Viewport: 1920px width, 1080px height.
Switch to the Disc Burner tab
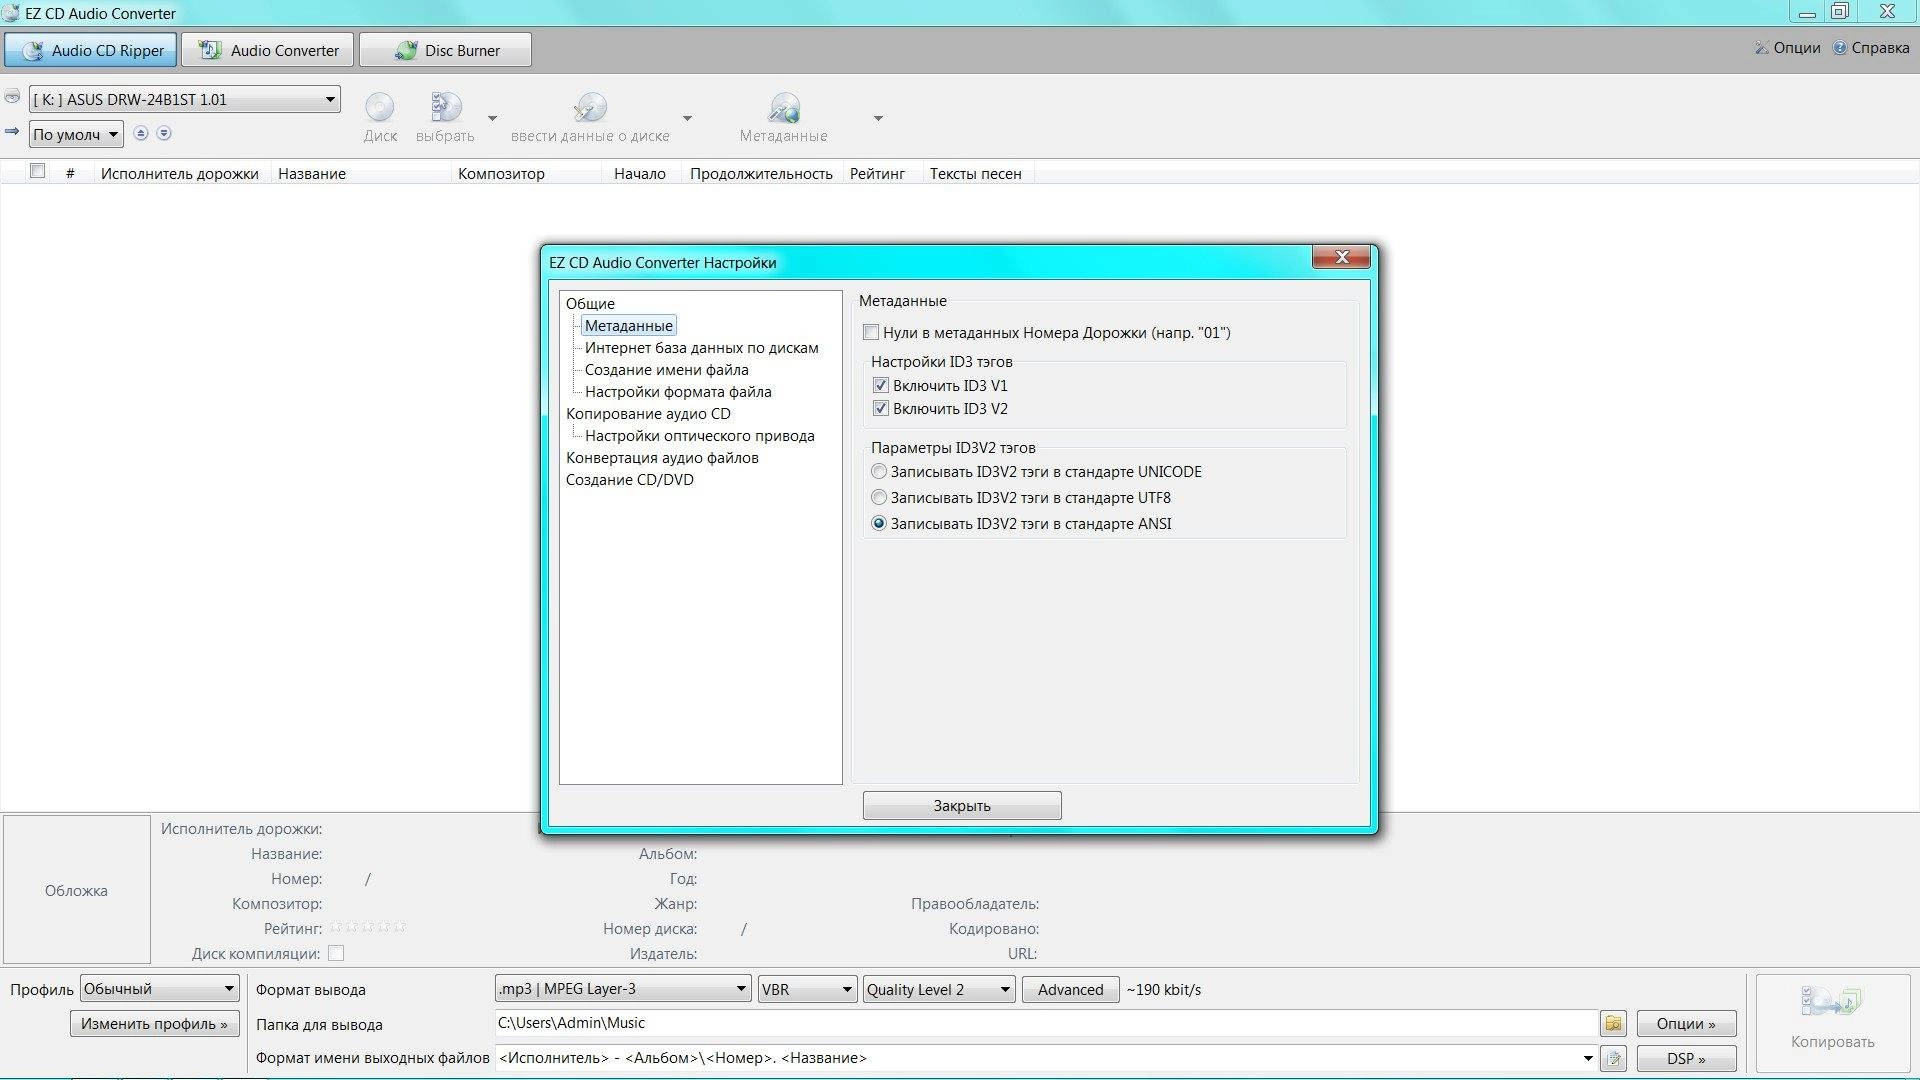[445, 50]
